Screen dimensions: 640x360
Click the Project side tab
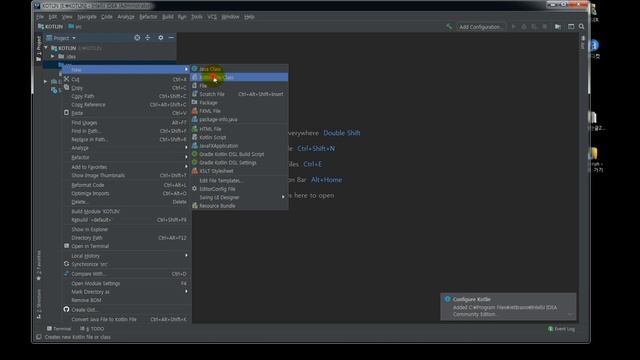[x=39, y=48]
